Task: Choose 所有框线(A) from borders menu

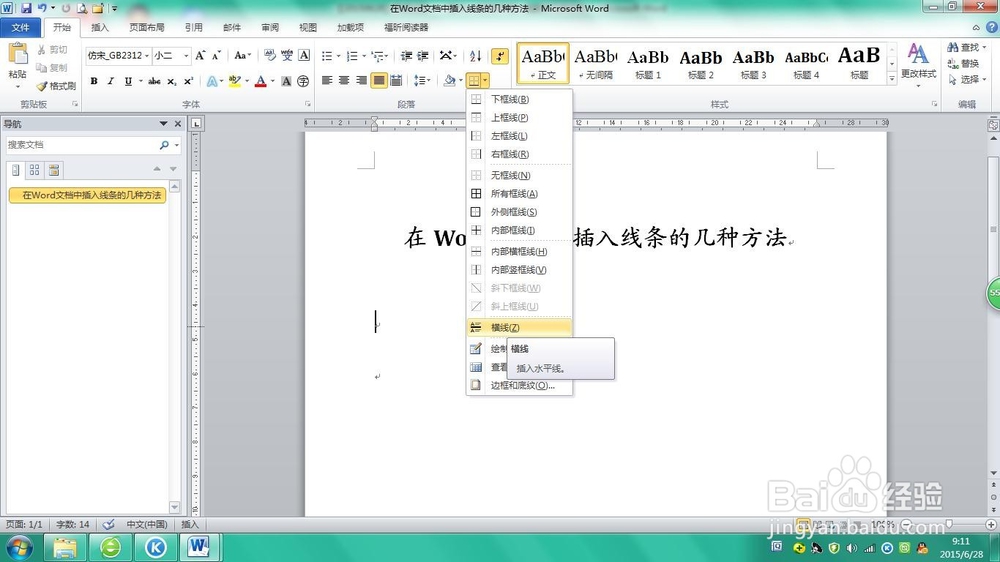Action: point(519,193)
